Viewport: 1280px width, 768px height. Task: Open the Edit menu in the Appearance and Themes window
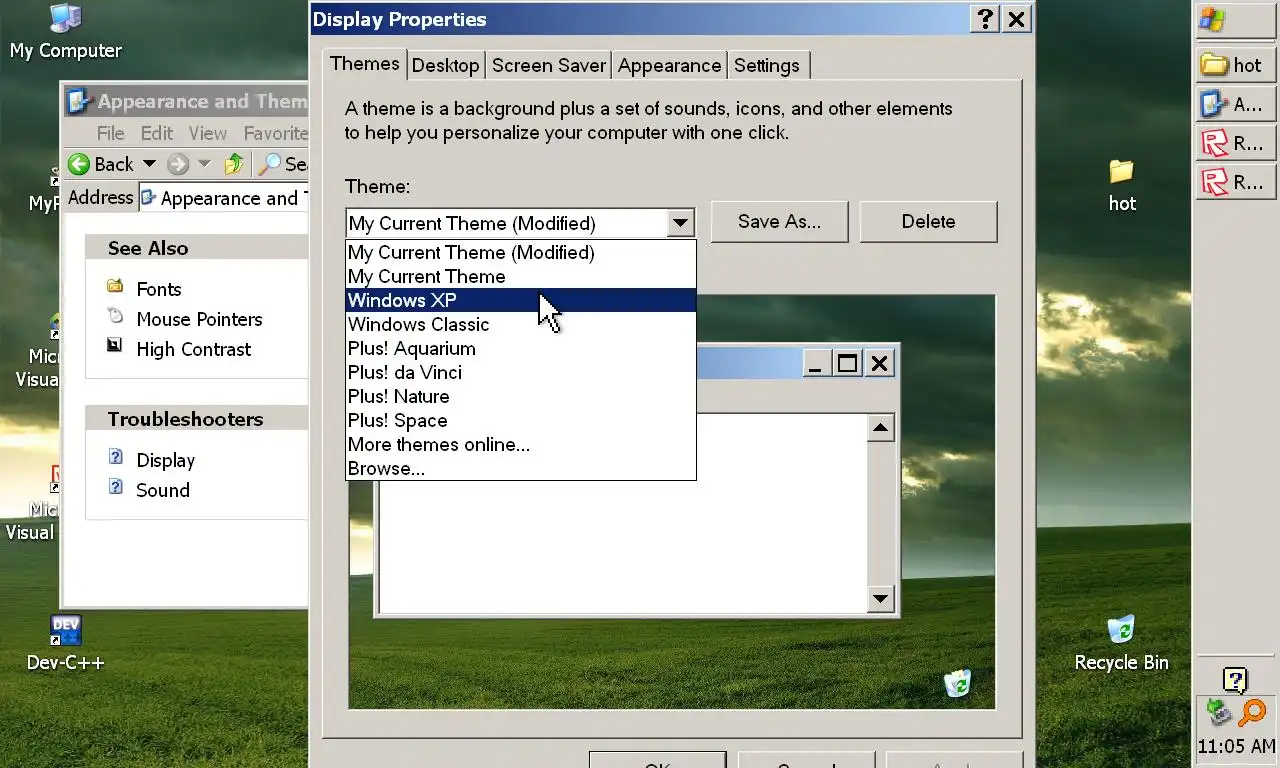[x=156, y=133]
